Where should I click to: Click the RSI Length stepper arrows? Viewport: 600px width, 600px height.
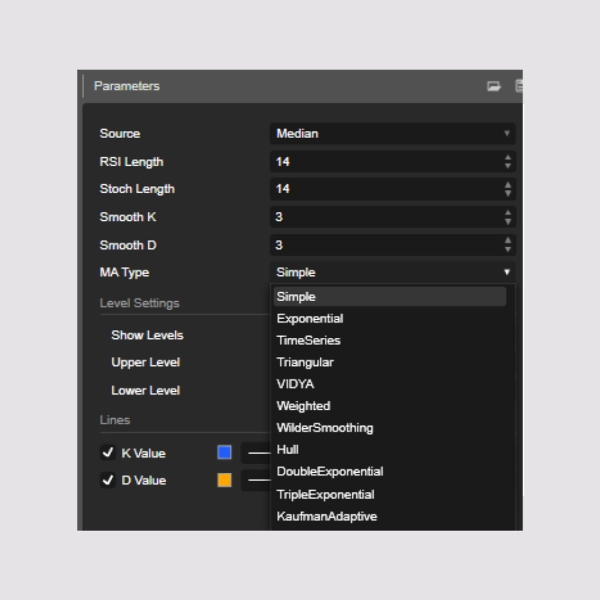pyautogui.click(x=508, y=162)
